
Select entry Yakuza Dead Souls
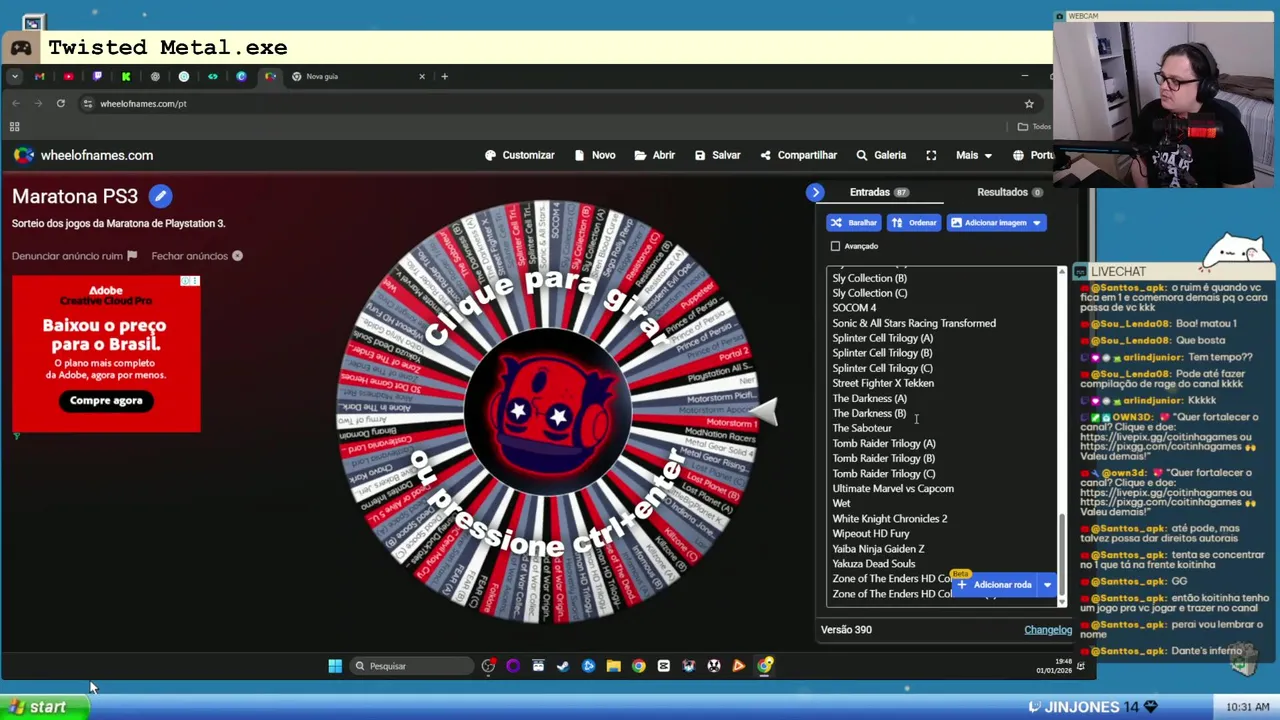874,563
